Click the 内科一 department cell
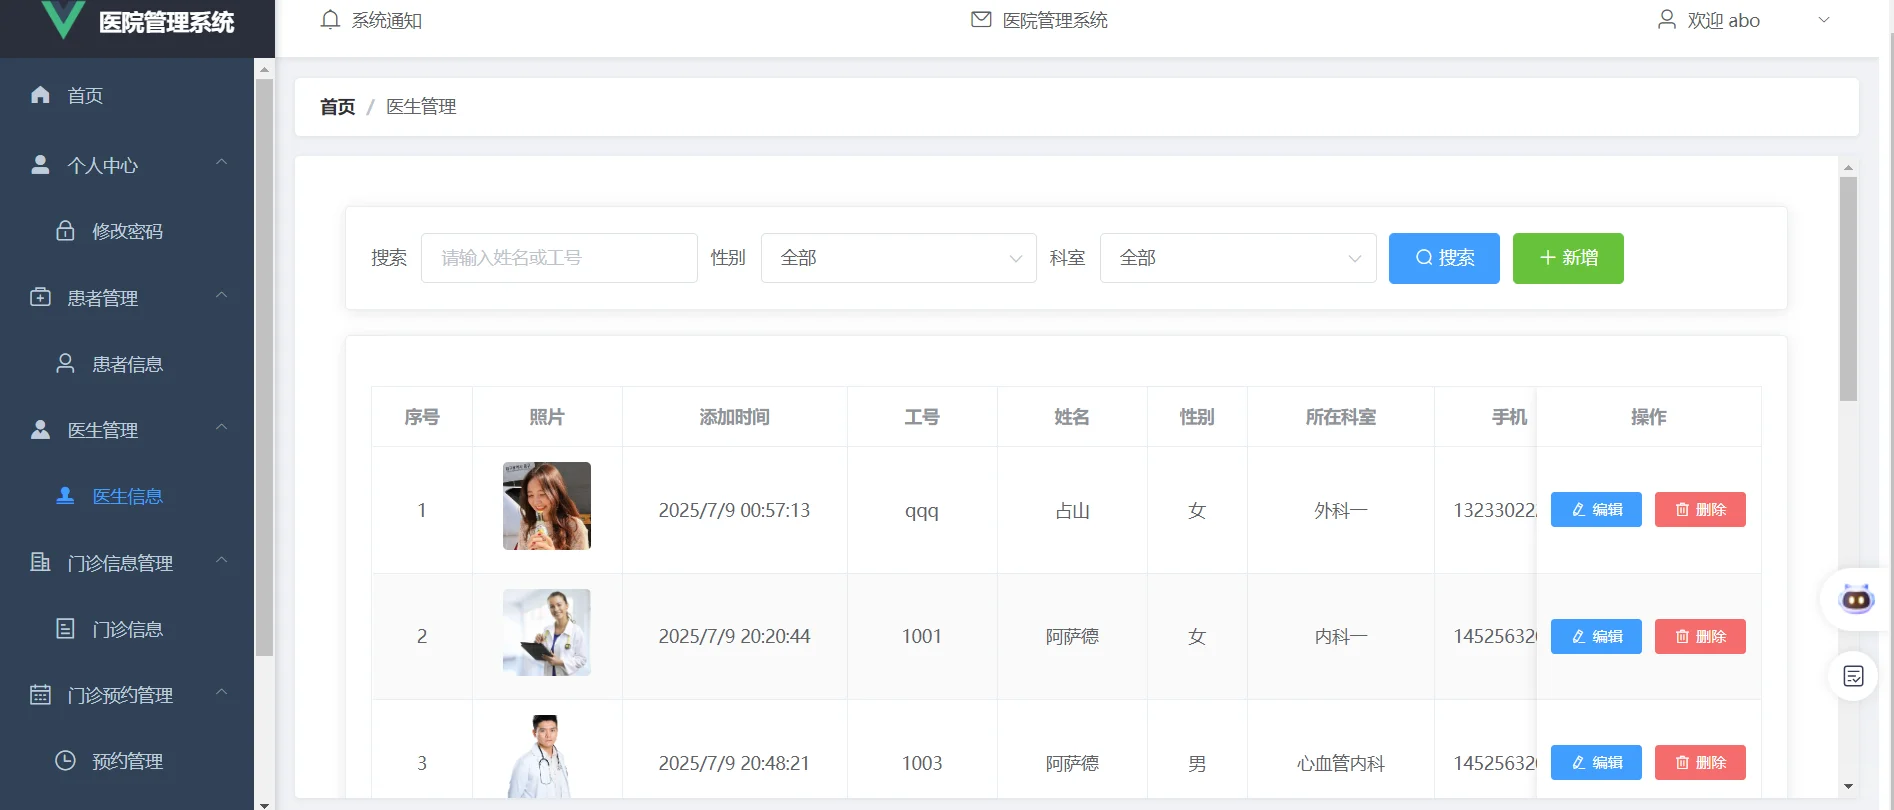 (x=1341, y=637)
